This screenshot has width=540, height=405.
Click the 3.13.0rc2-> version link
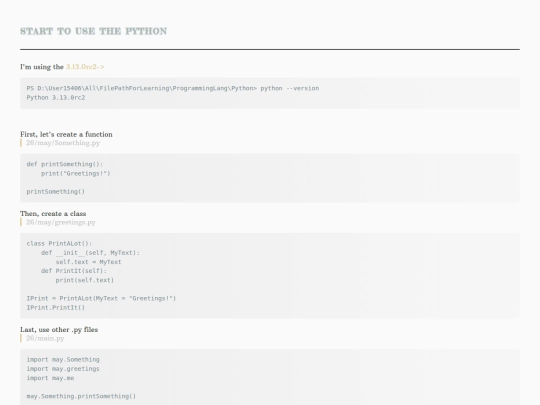point(85,67)
